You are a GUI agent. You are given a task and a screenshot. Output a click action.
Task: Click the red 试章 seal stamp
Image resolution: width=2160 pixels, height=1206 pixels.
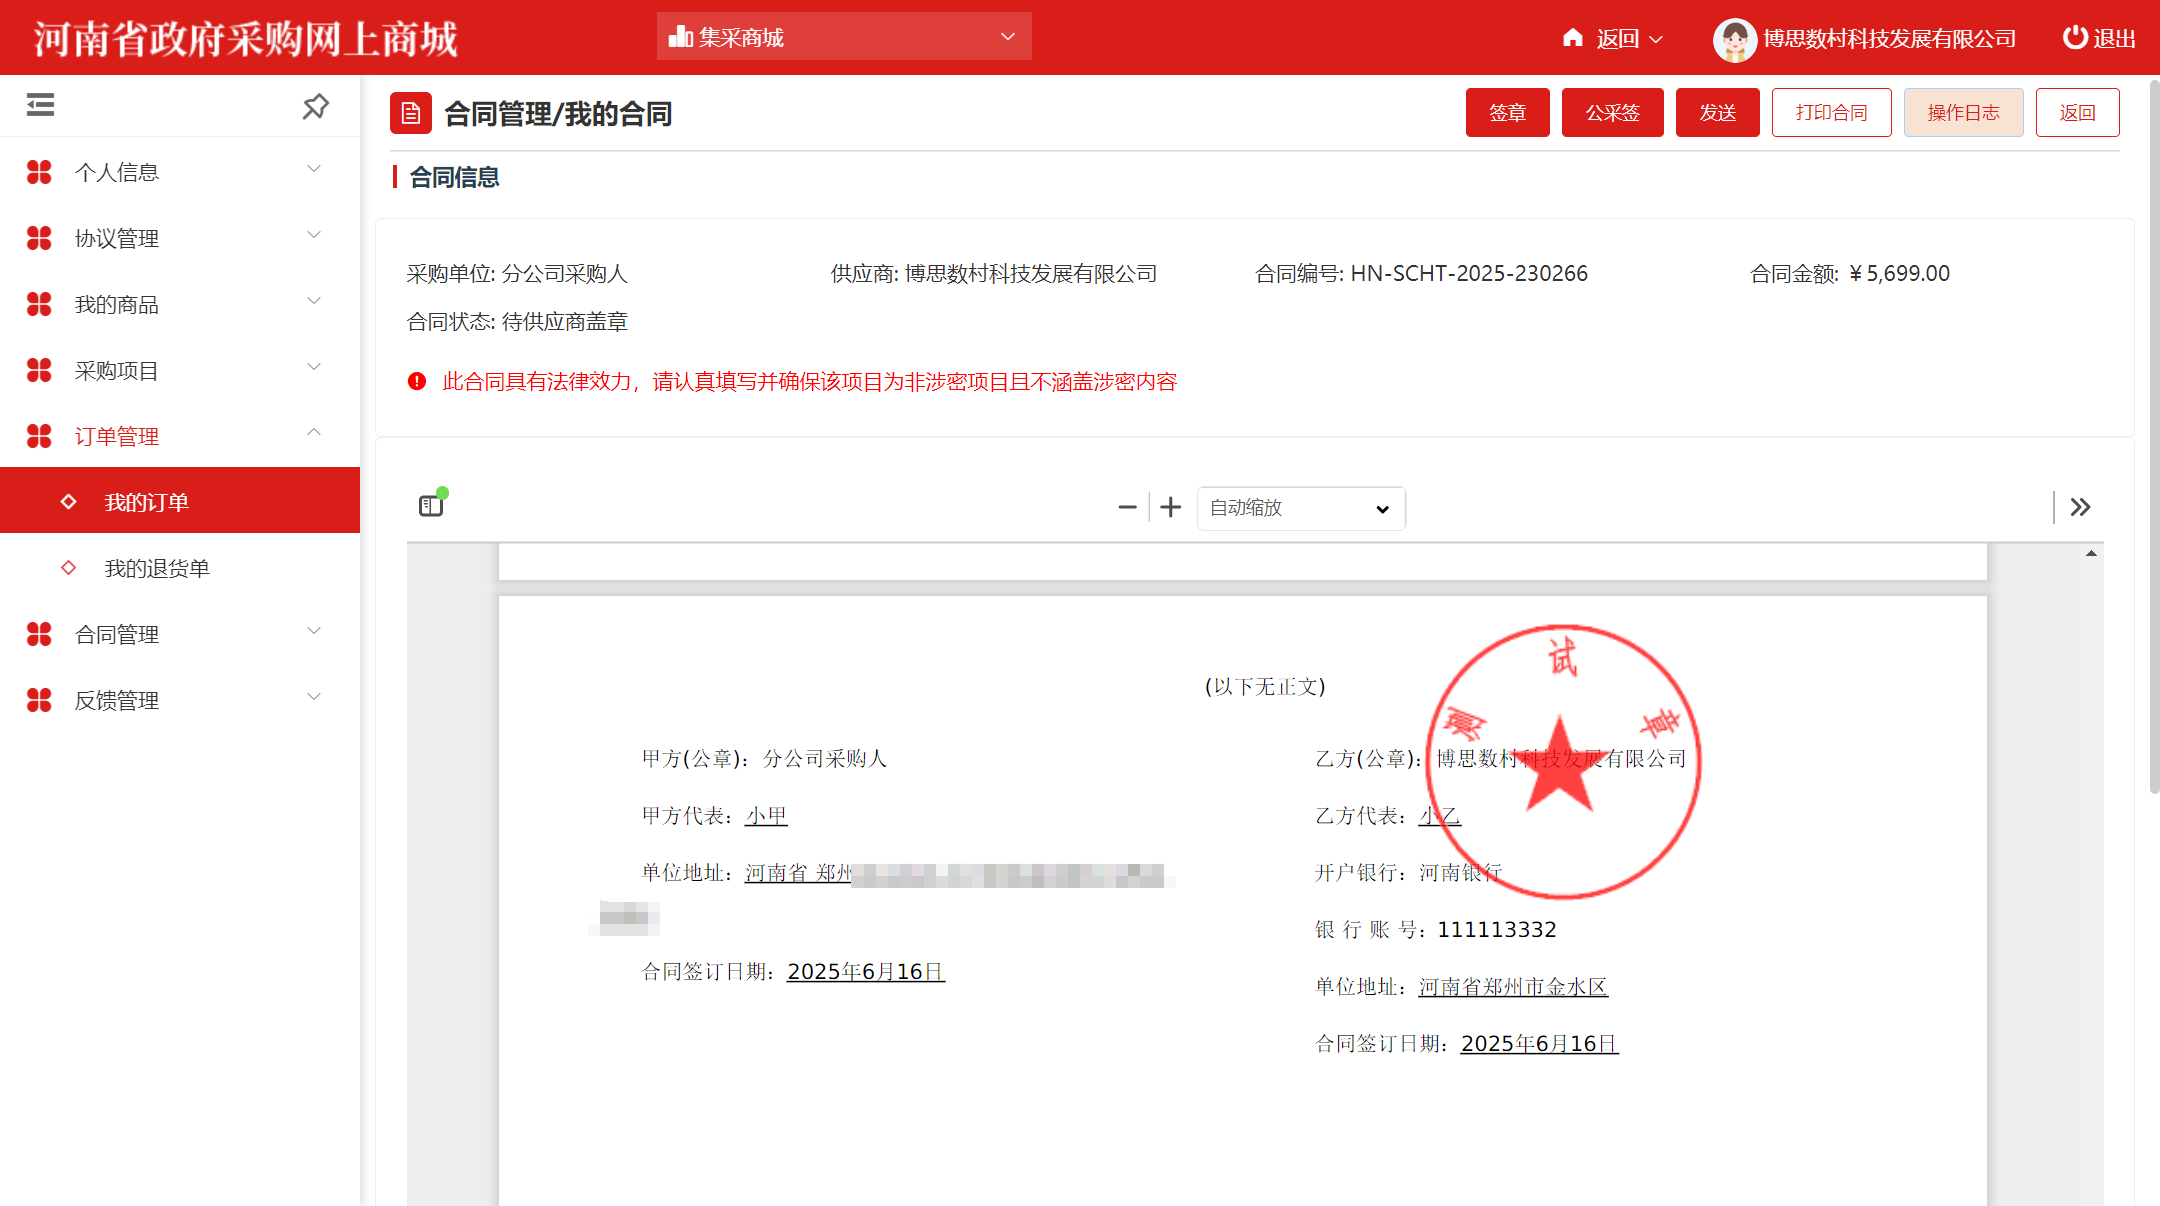click(1563, 761)
